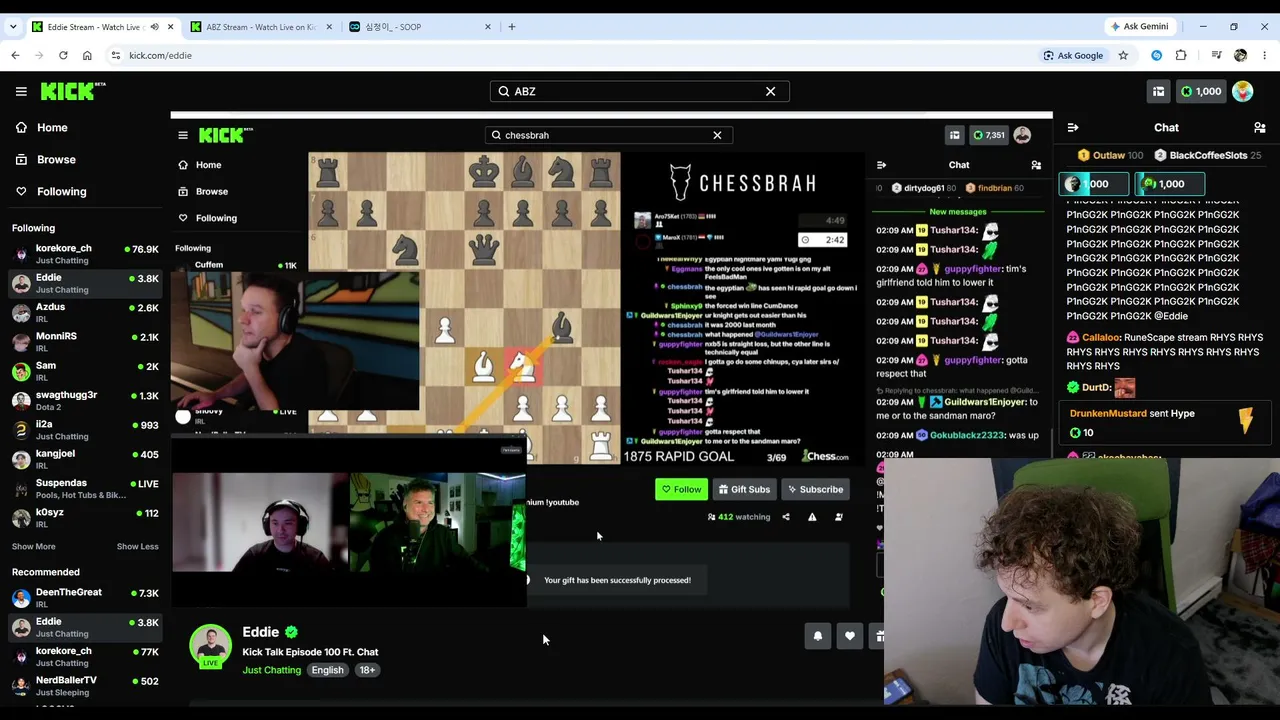Viewport: 1280px width, 720px height.
Task: Open NerdBallerTV in the Recommended list
Action: pos(85,686)
